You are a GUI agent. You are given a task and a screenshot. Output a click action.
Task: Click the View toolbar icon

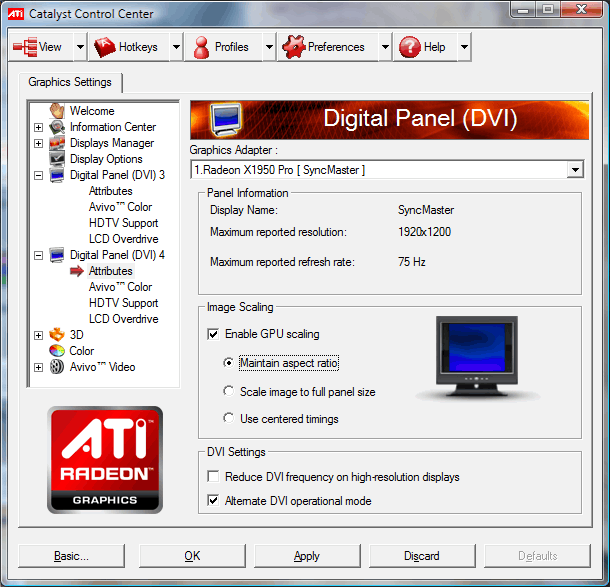pyautogui.click(x=25, y=47)
